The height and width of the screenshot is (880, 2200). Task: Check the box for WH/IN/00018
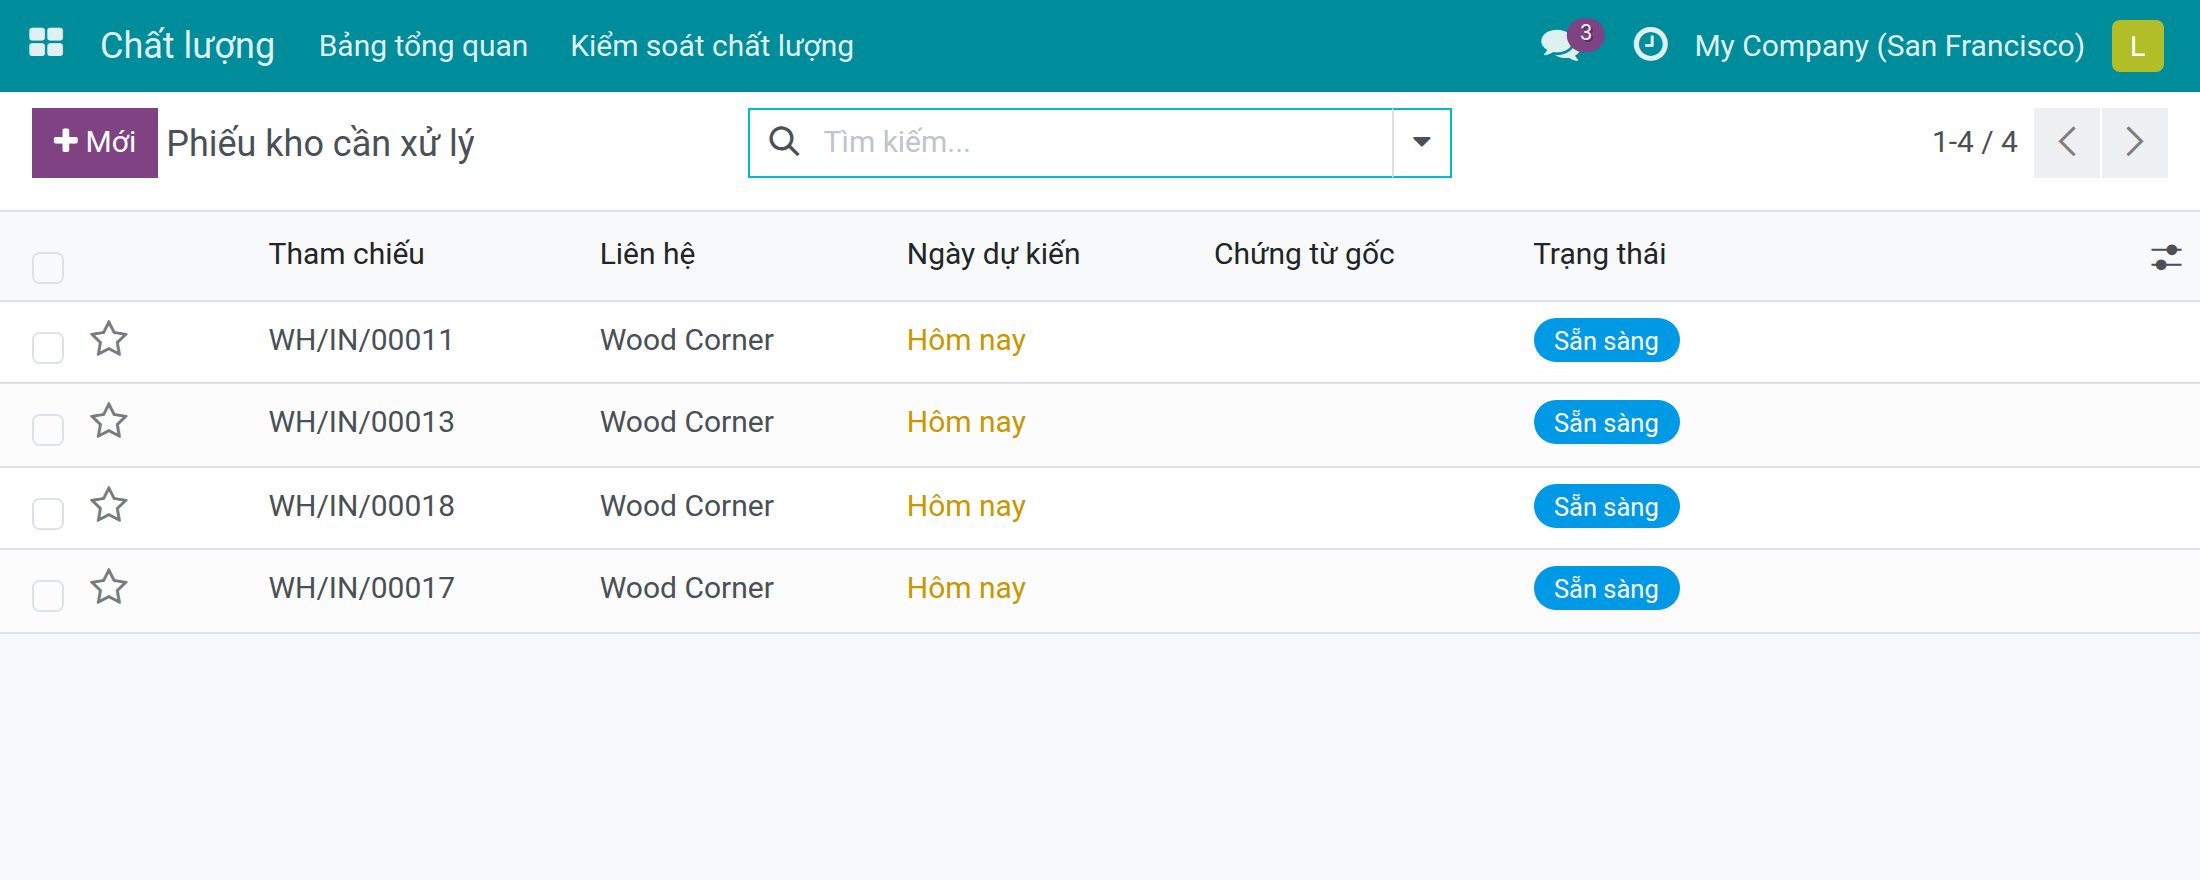click(48, 514)
